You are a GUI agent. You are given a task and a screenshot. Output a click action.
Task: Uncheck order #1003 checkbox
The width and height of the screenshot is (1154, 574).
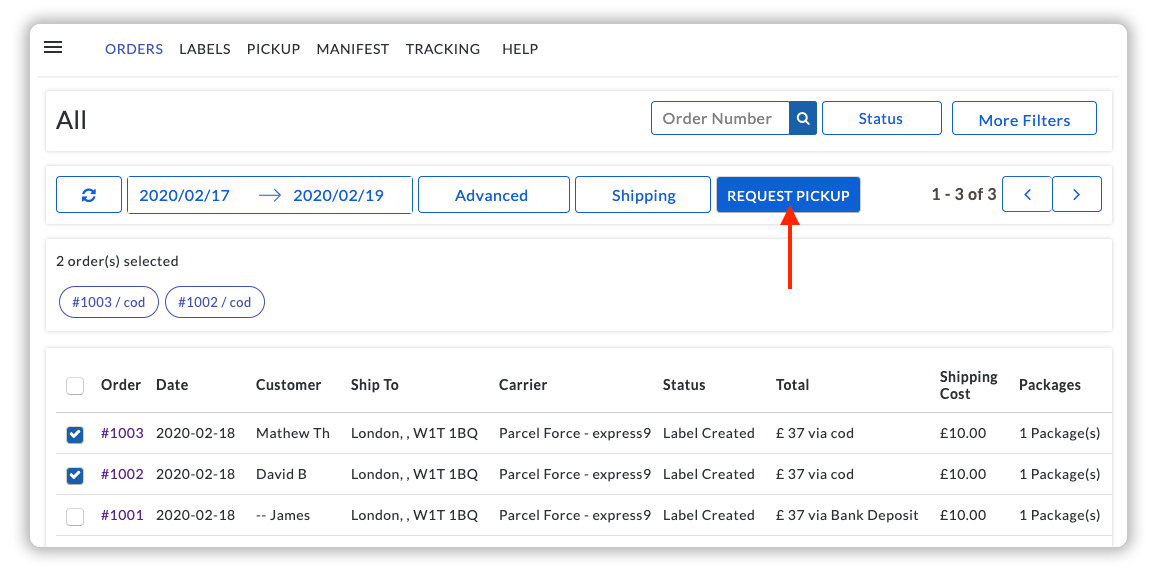click(x=75, y=434)
